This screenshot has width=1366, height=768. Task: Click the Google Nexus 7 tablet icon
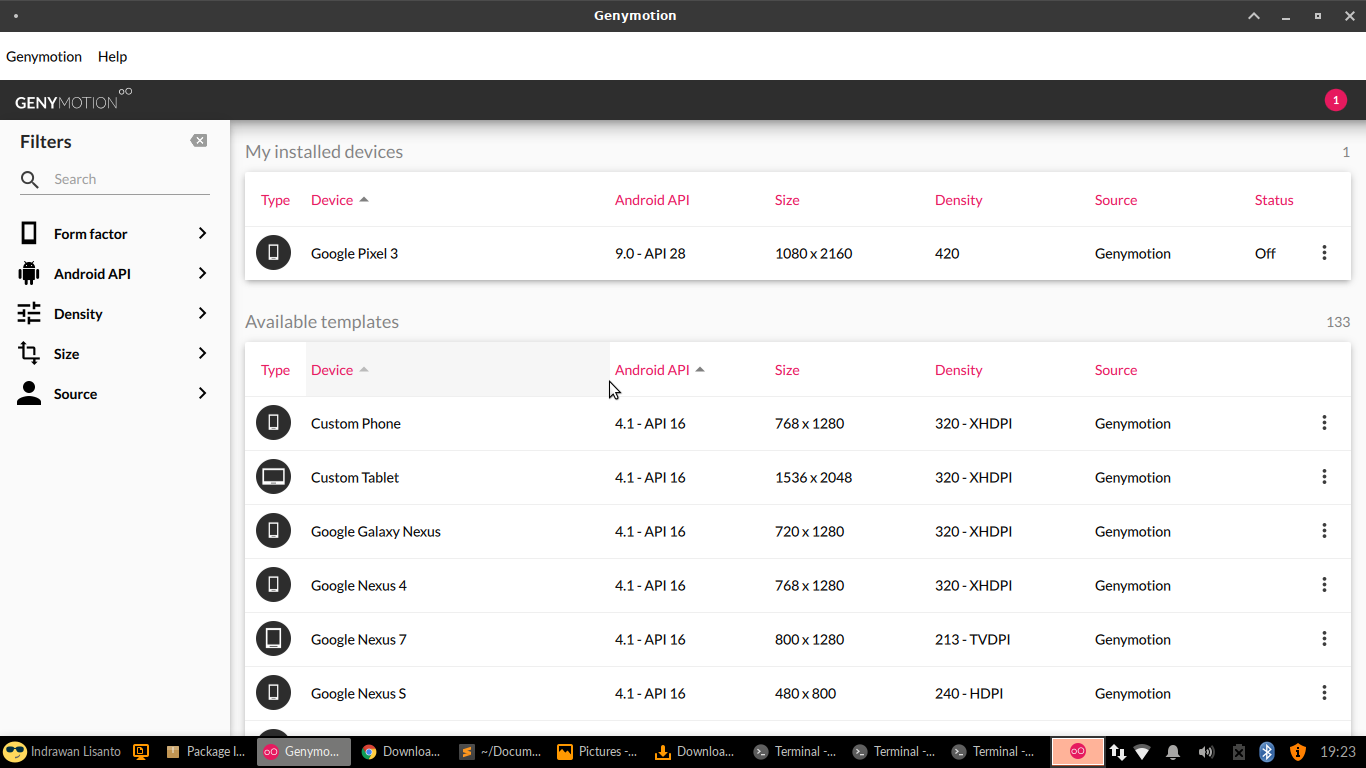[273, 639]
